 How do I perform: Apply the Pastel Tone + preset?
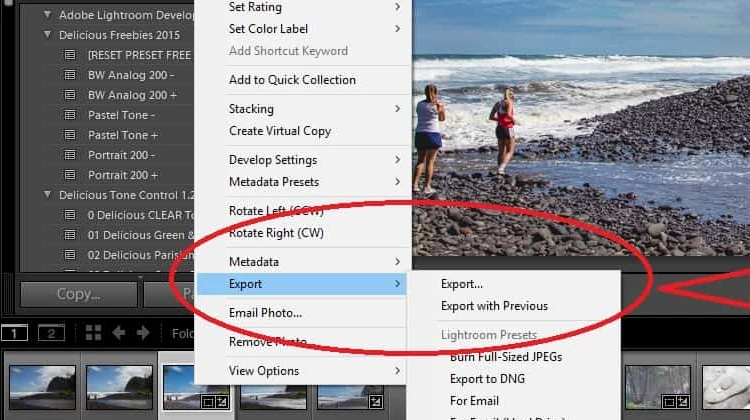[123, 135]
